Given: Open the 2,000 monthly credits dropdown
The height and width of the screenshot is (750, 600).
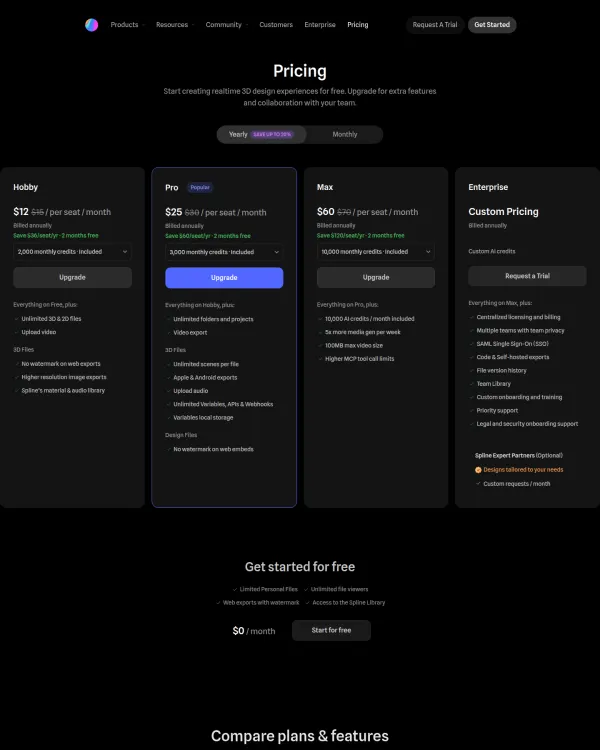Looking at the screenshot, I should tap(72, 252).
